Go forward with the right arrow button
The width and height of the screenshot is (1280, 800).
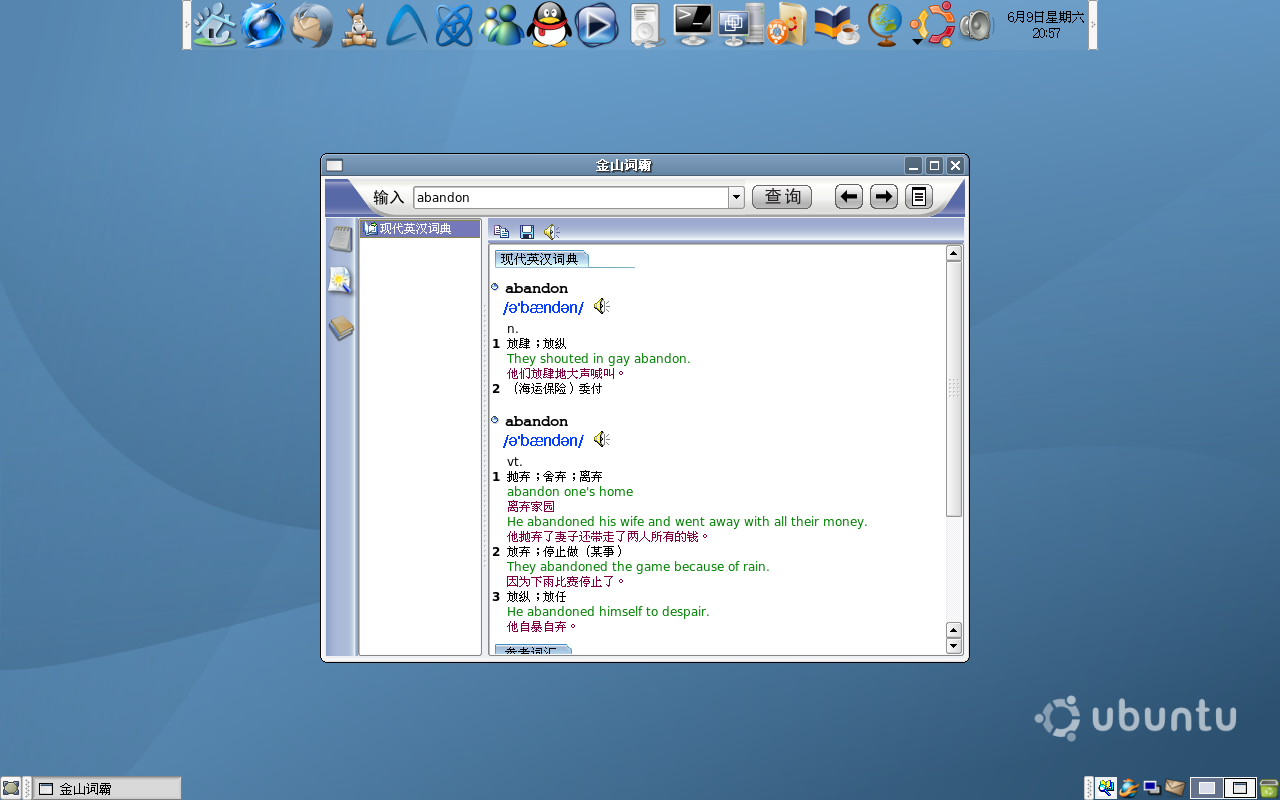click(884, 197)
